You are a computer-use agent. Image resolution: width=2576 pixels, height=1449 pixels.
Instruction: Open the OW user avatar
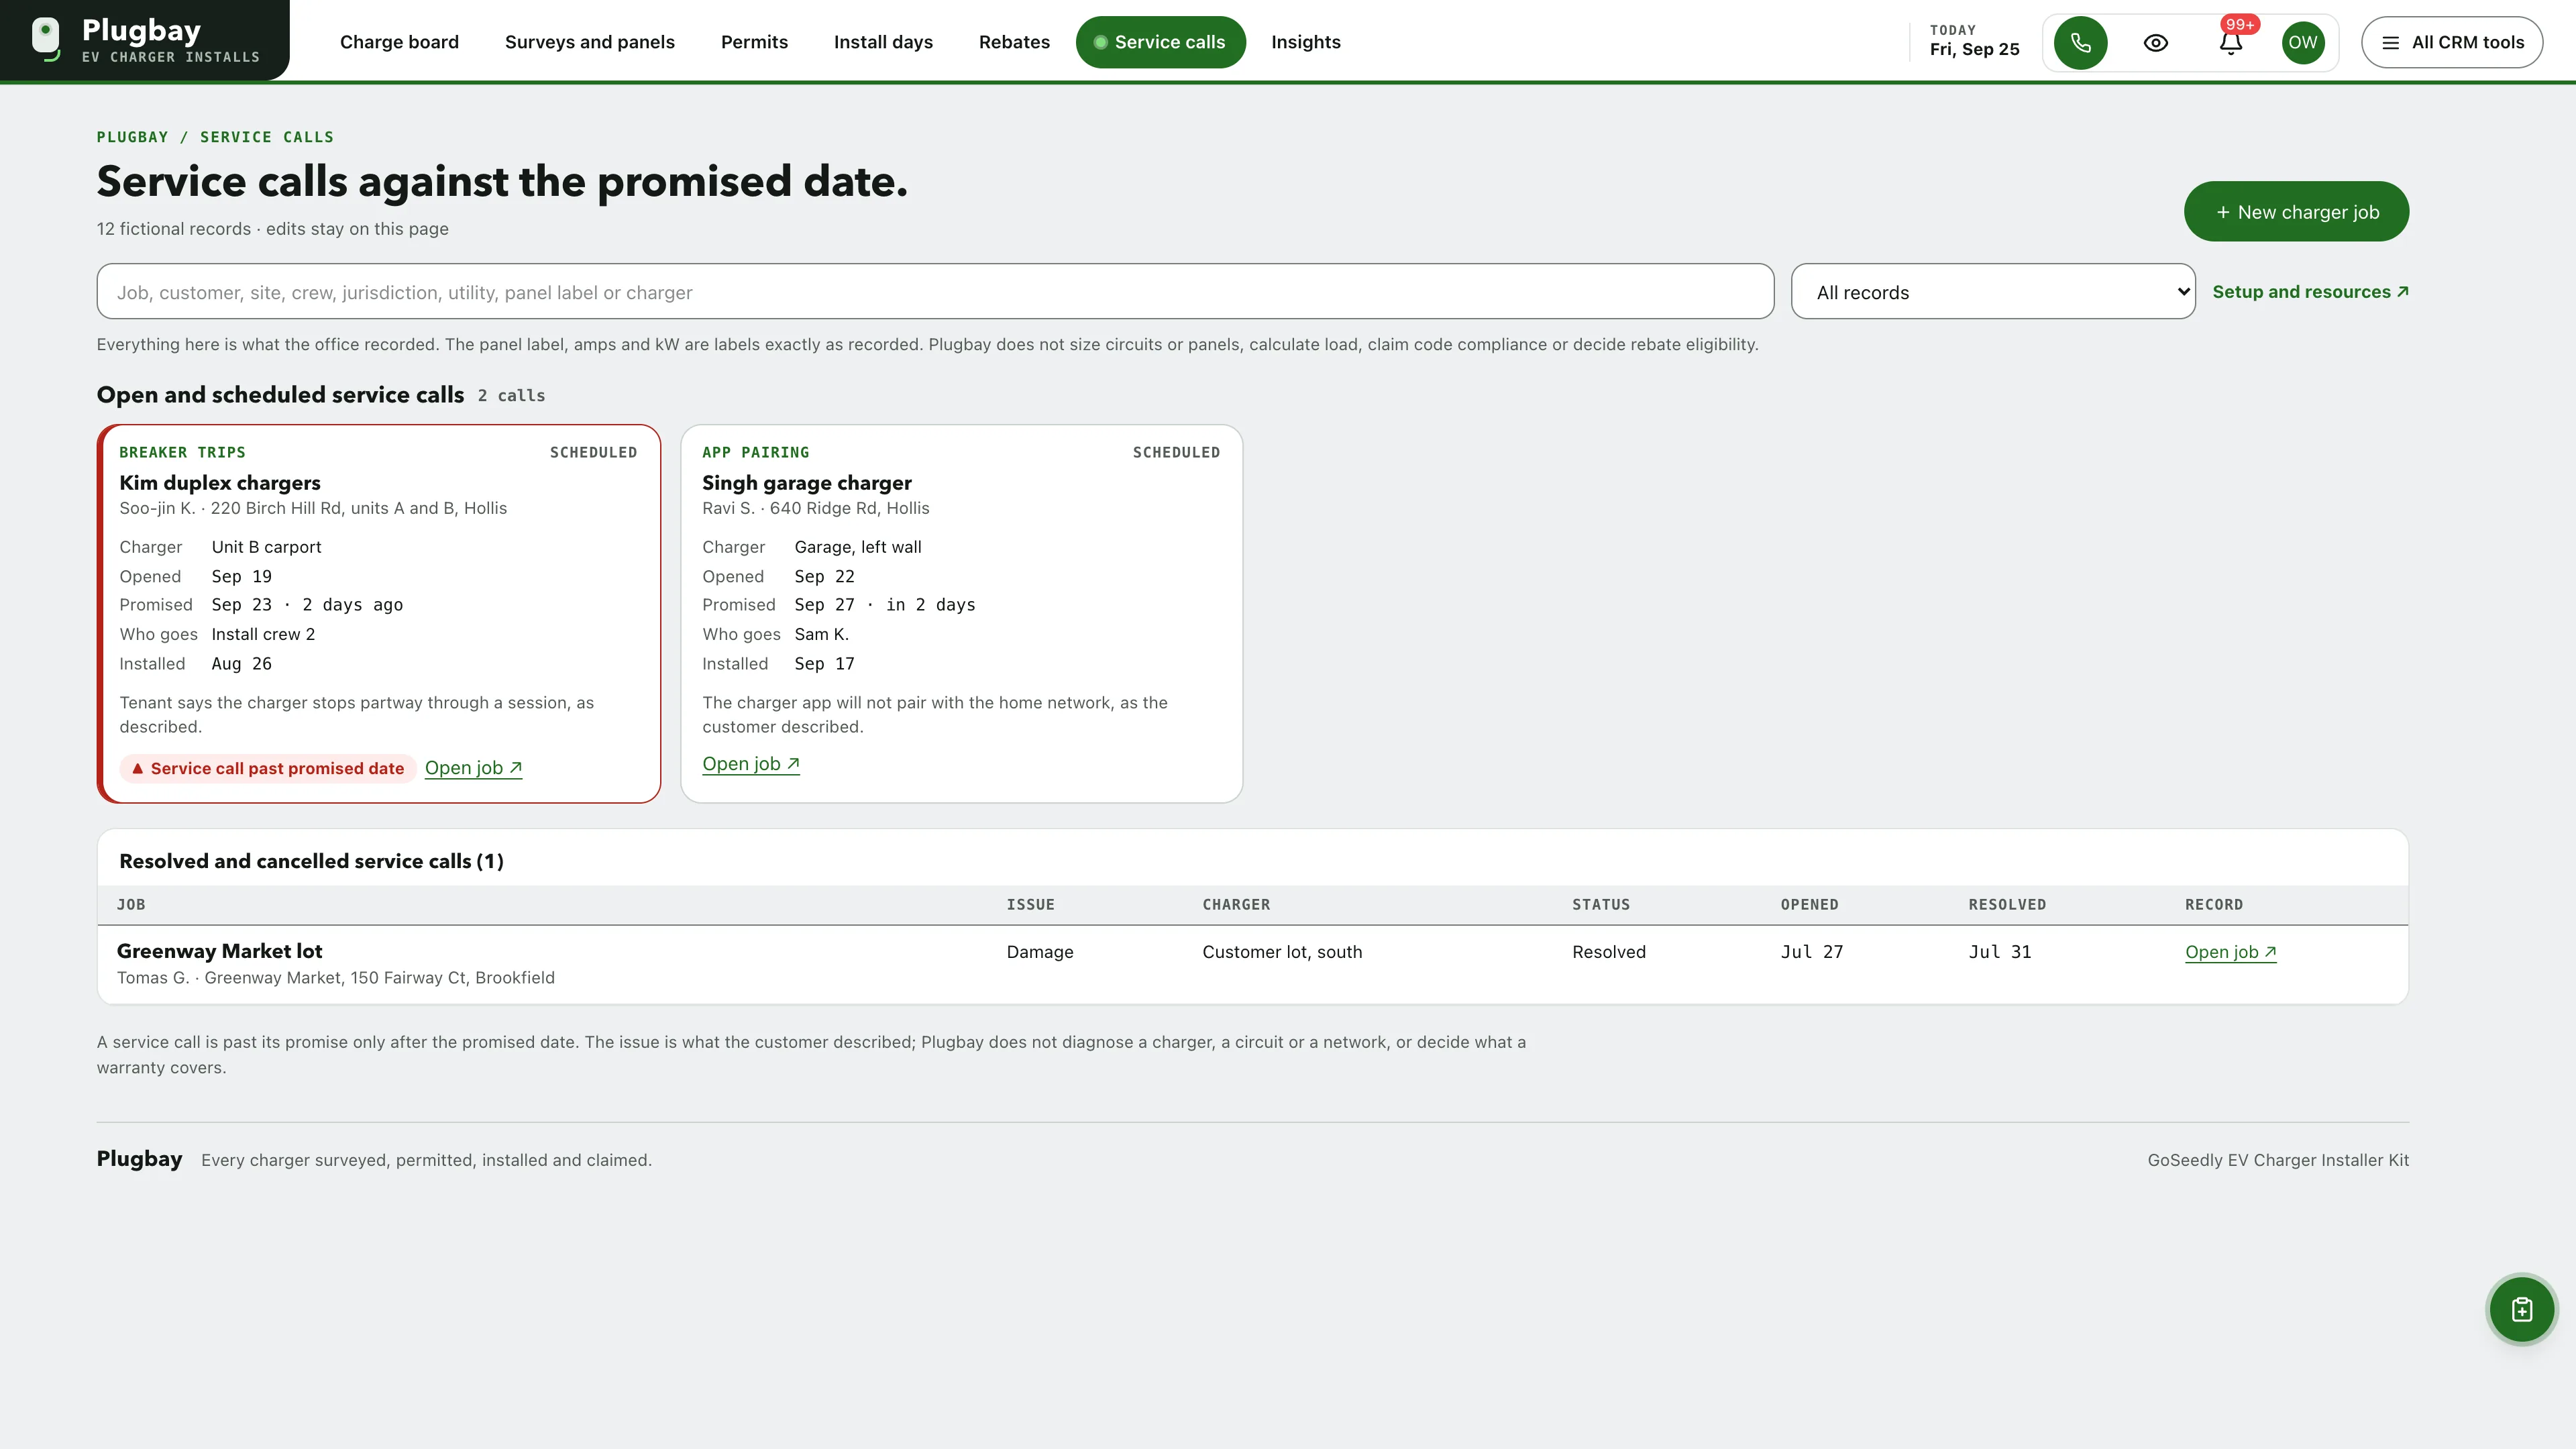click(x=2303, y=42)
